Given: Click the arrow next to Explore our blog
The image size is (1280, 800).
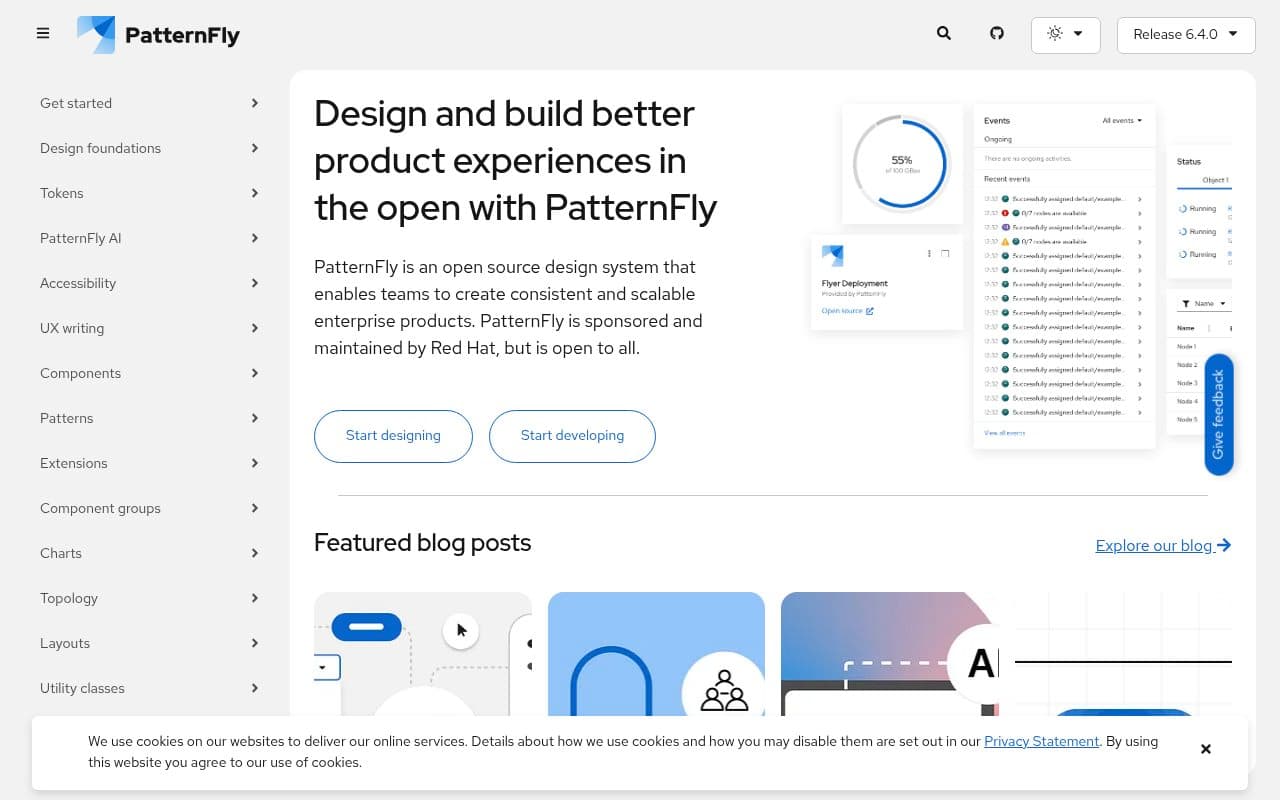Looking at the screenshot, I should [1223, 545].
